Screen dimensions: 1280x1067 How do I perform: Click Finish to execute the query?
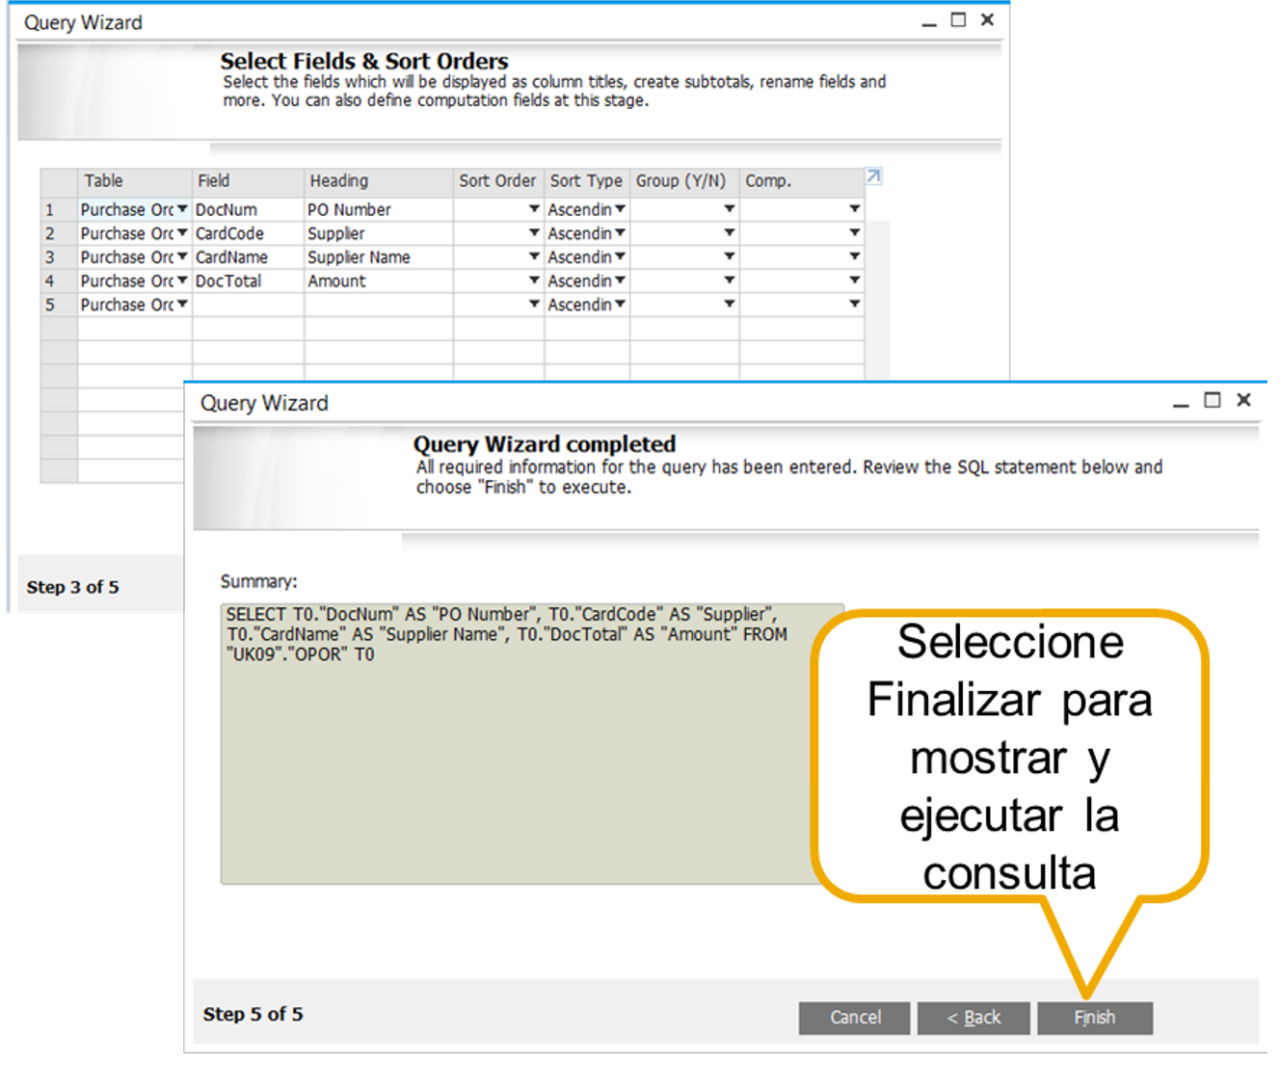point(1094,1017)
